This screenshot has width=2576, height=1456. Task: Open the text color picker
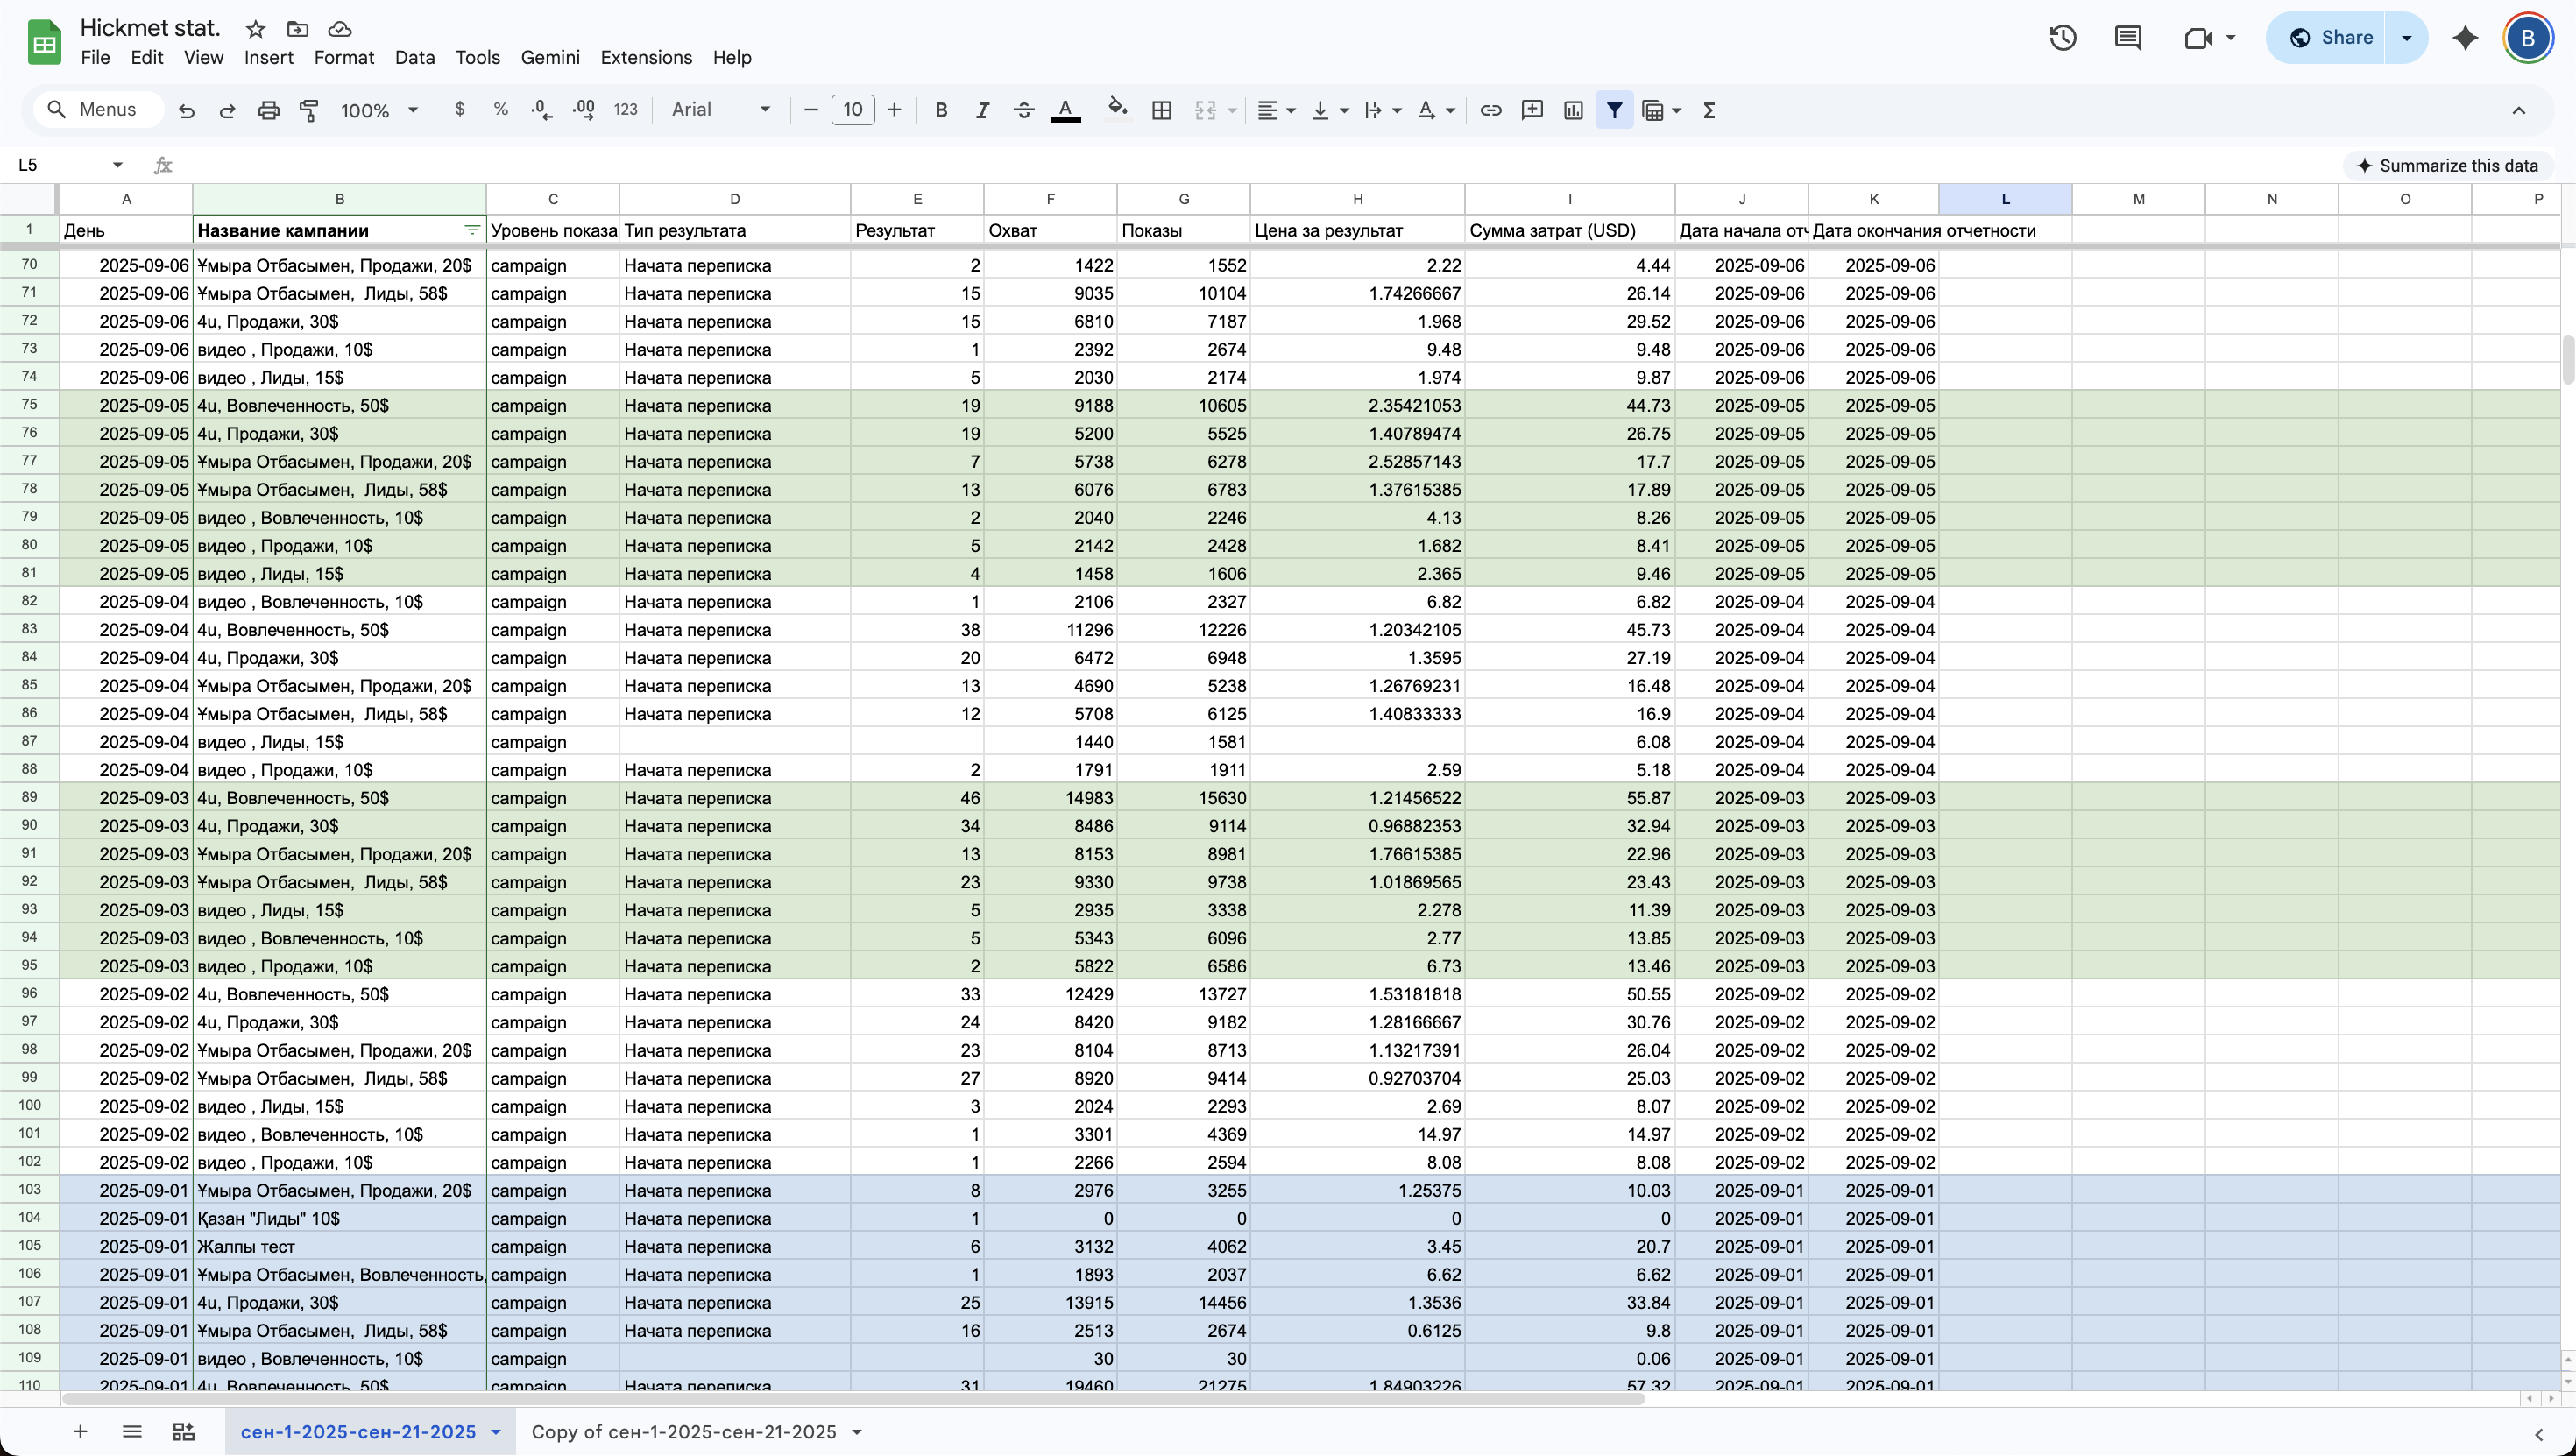(x=1066, y=110)
